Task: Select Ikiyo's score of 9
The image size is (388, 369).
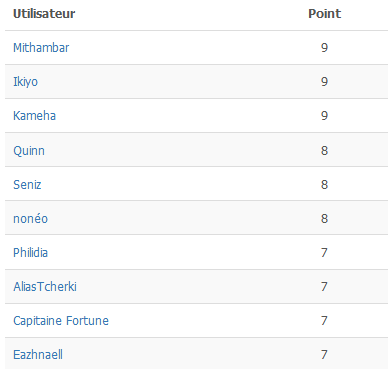Action: tap(324, 82)
